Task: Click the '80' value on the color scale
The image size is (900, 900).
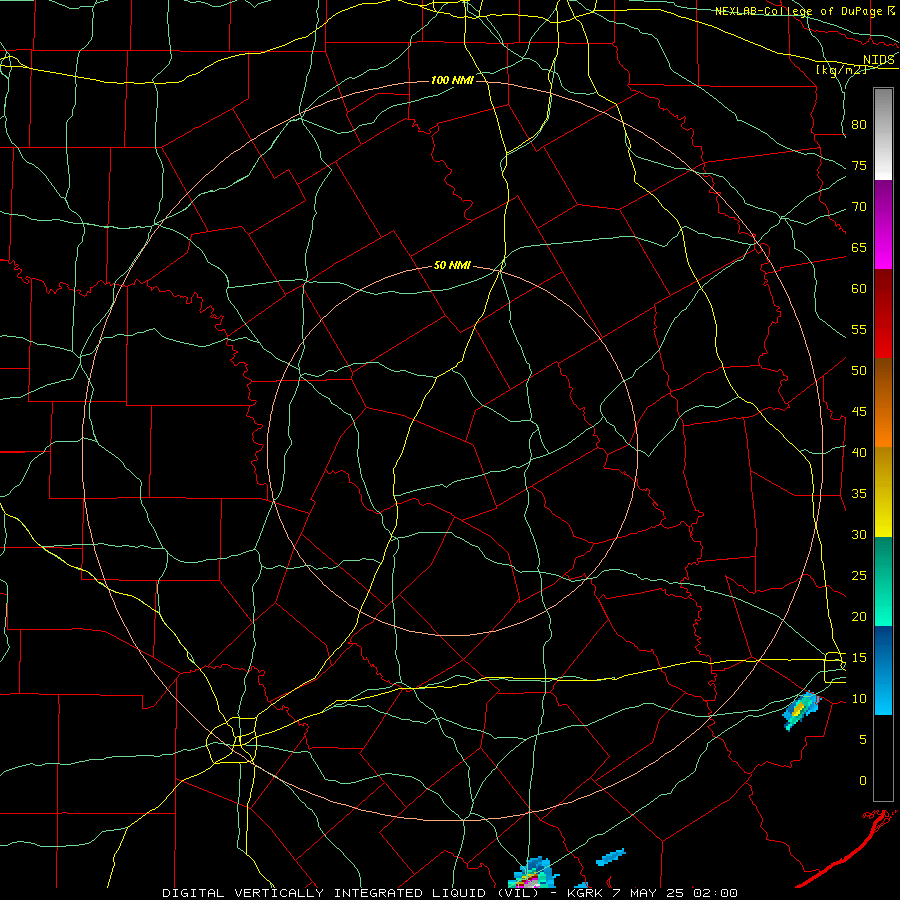Action: [859, 125]
